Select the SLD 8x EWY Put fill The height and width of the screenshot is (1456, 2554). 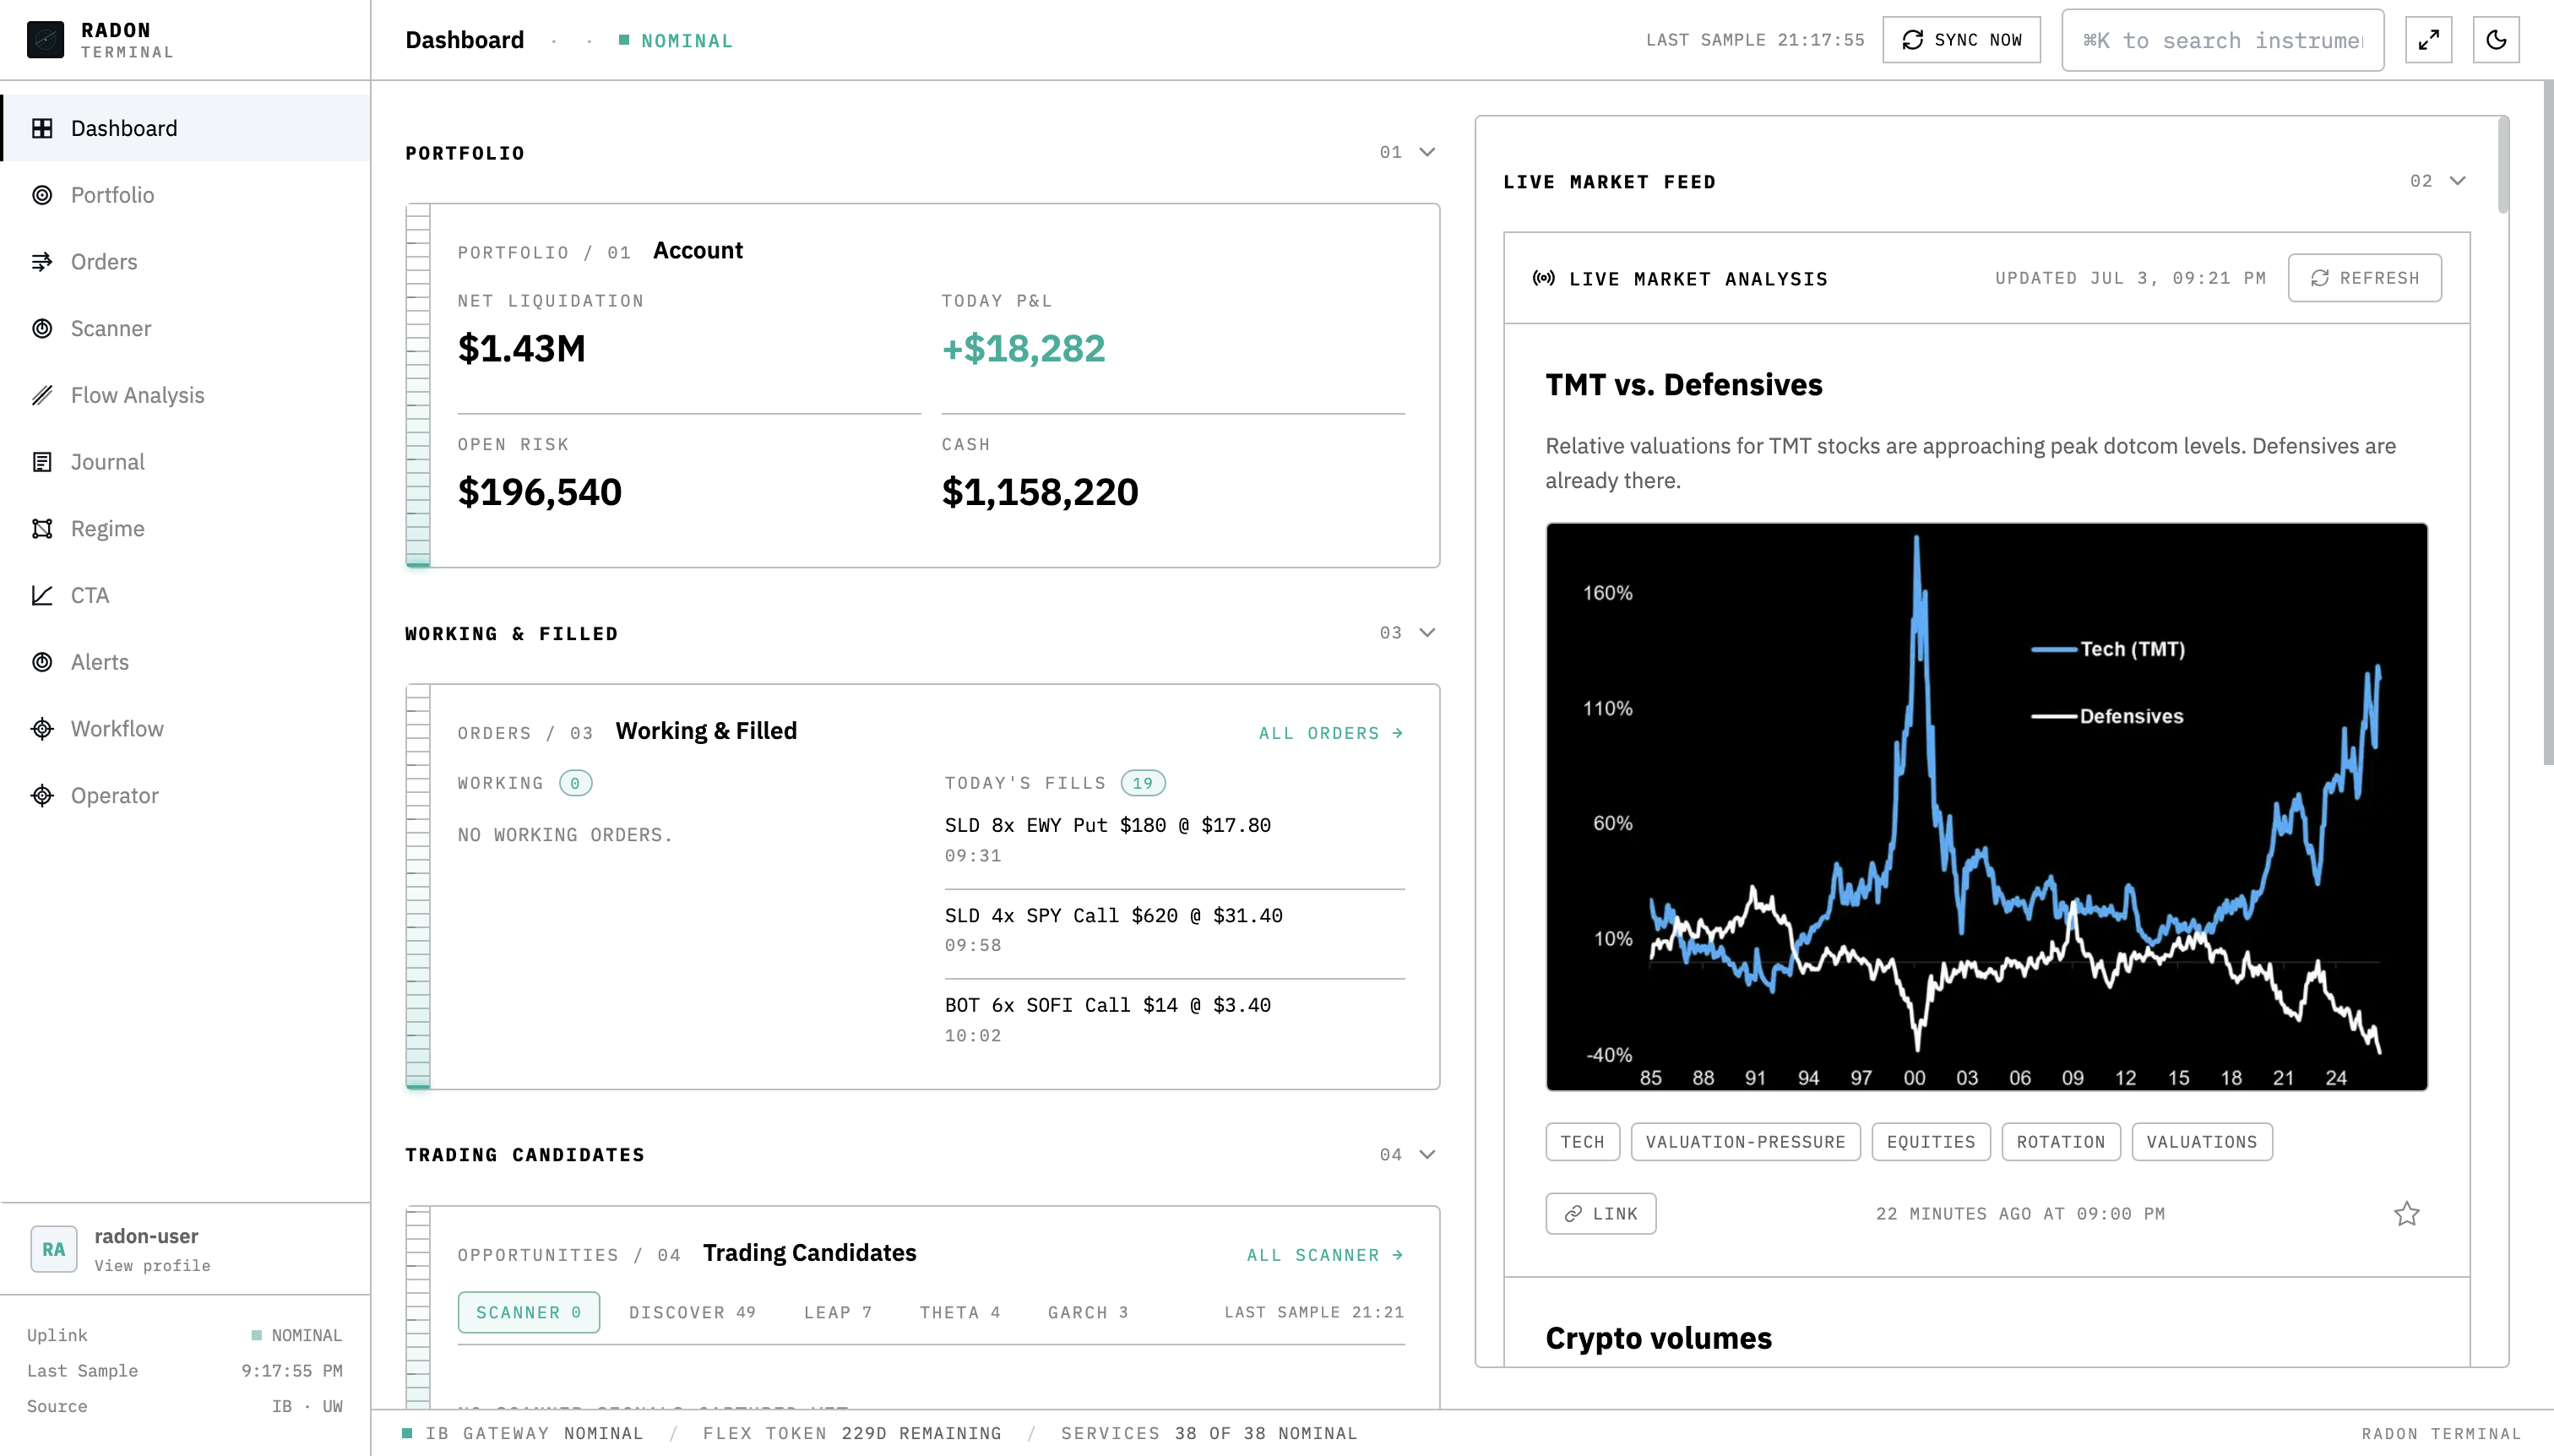1174,840
